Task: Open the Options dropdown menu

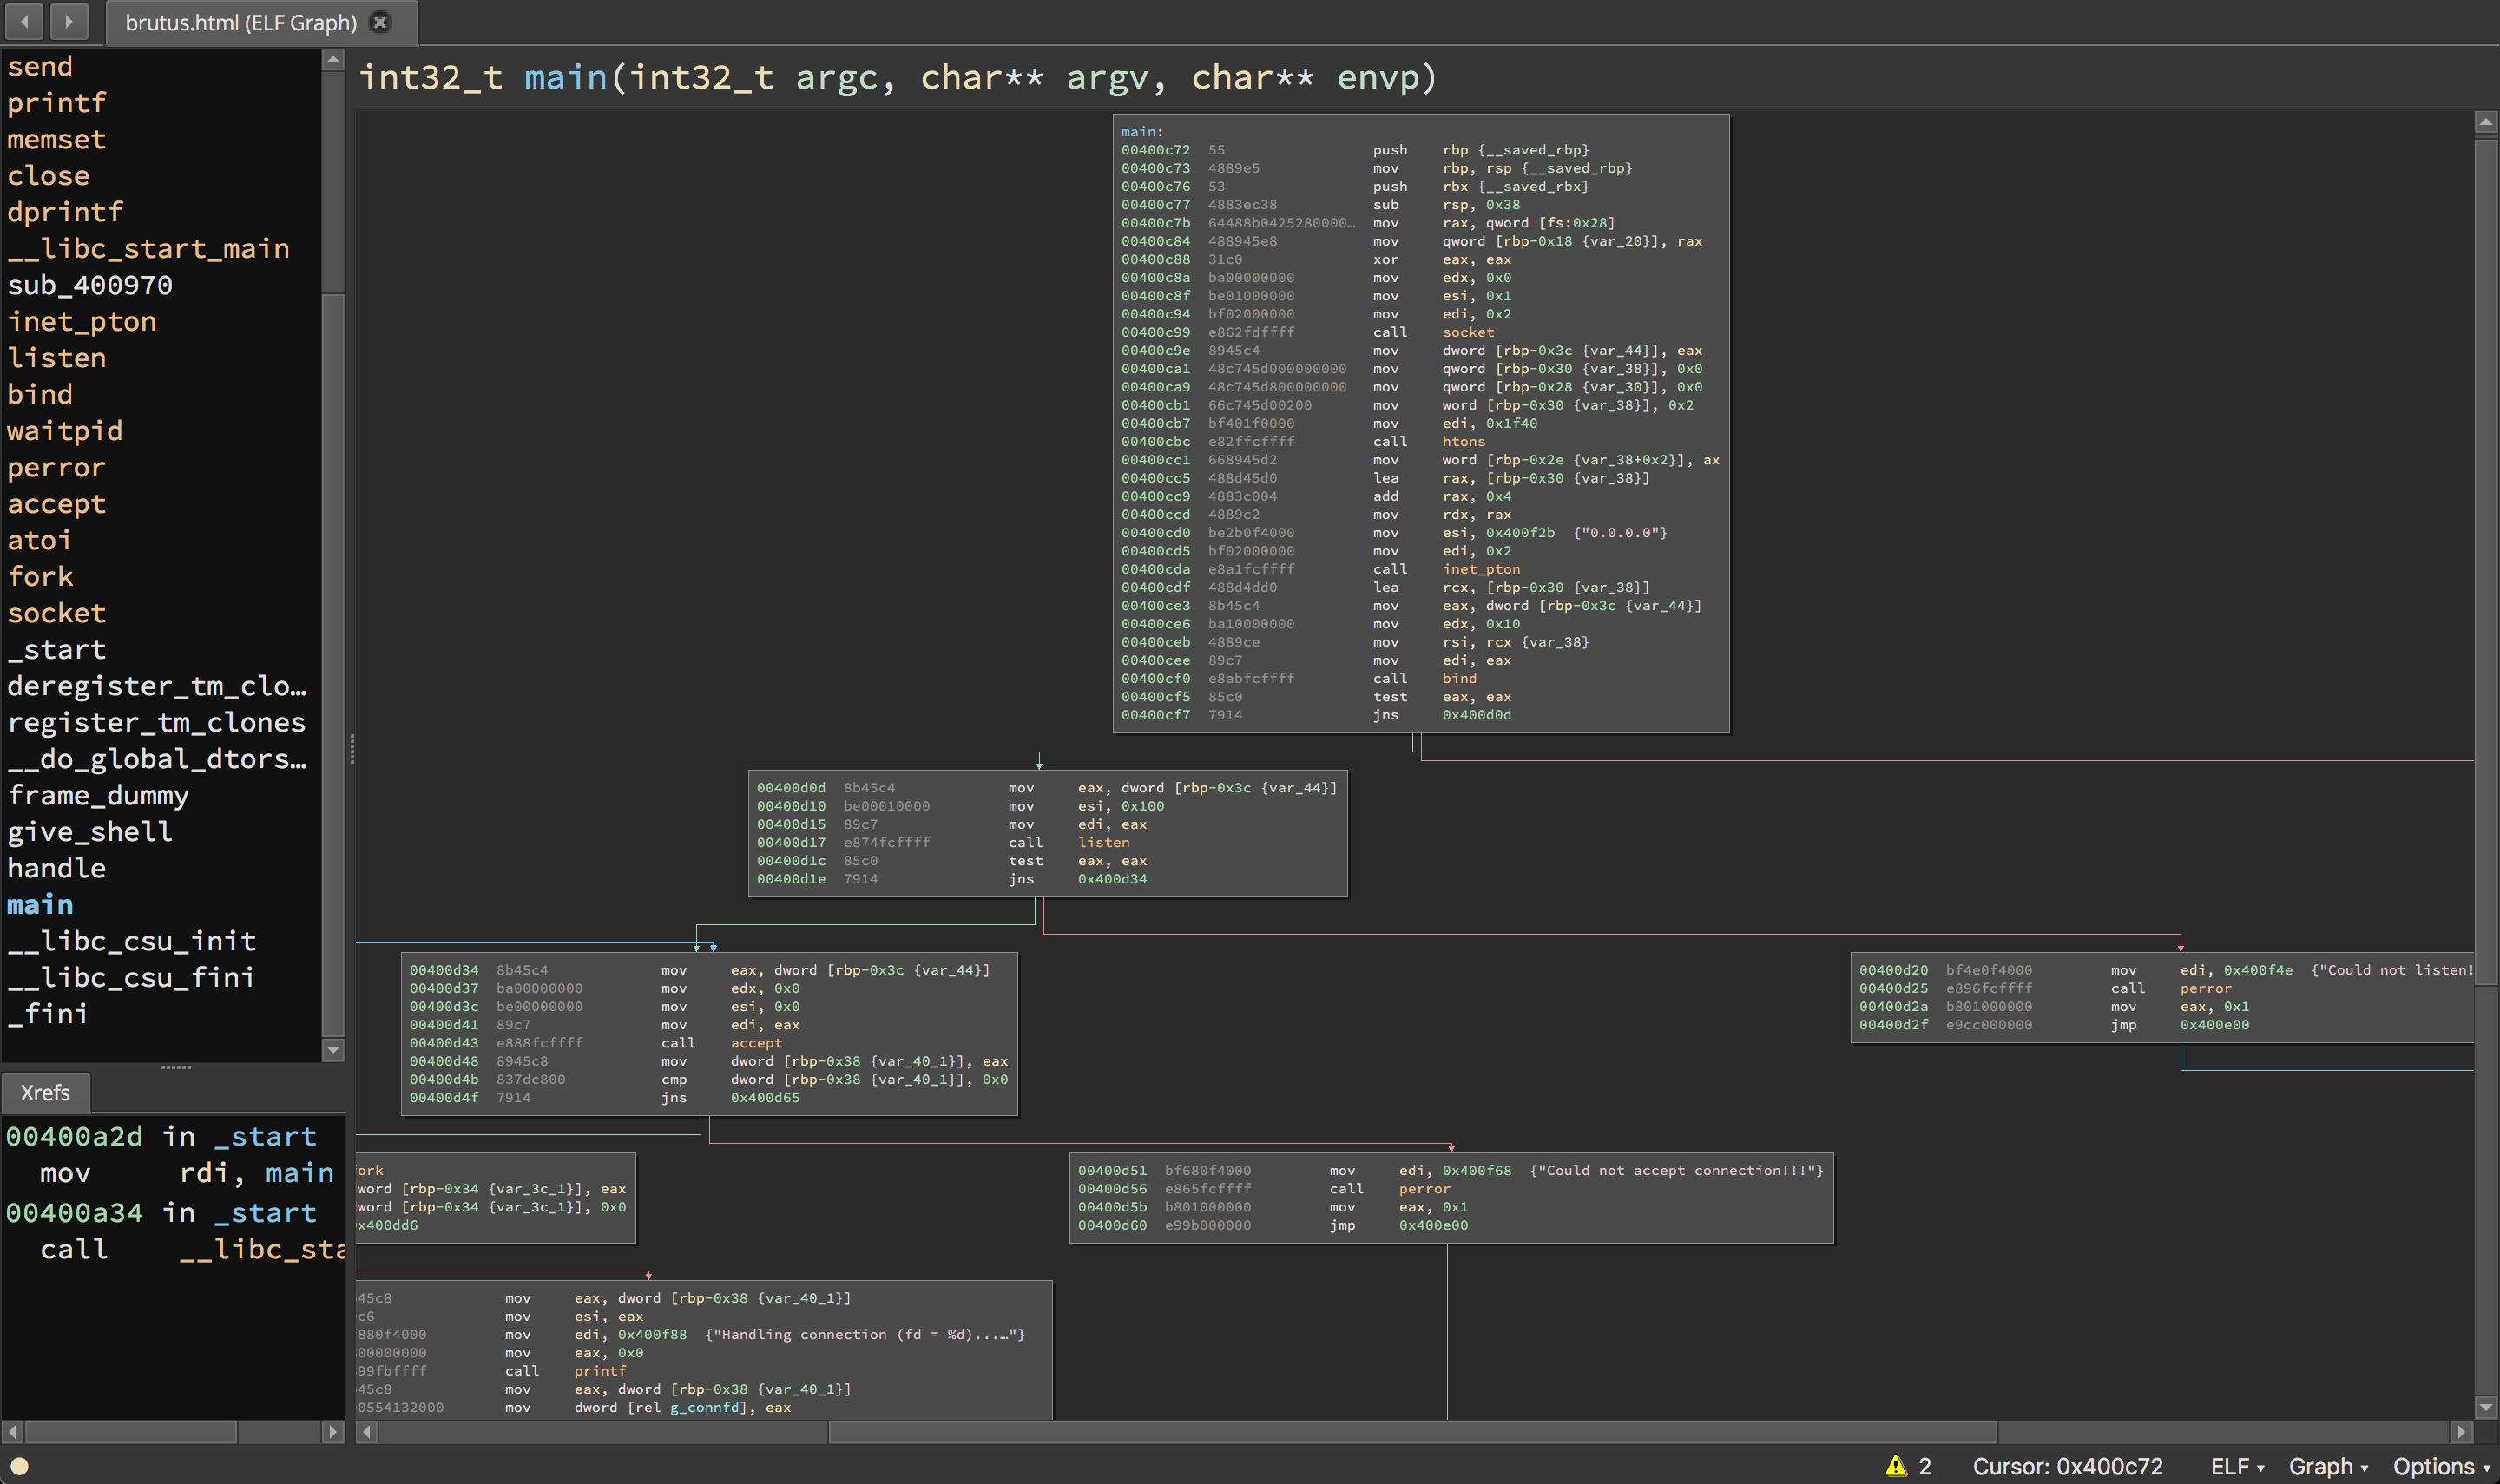Action: (x=2441, y=1466)
